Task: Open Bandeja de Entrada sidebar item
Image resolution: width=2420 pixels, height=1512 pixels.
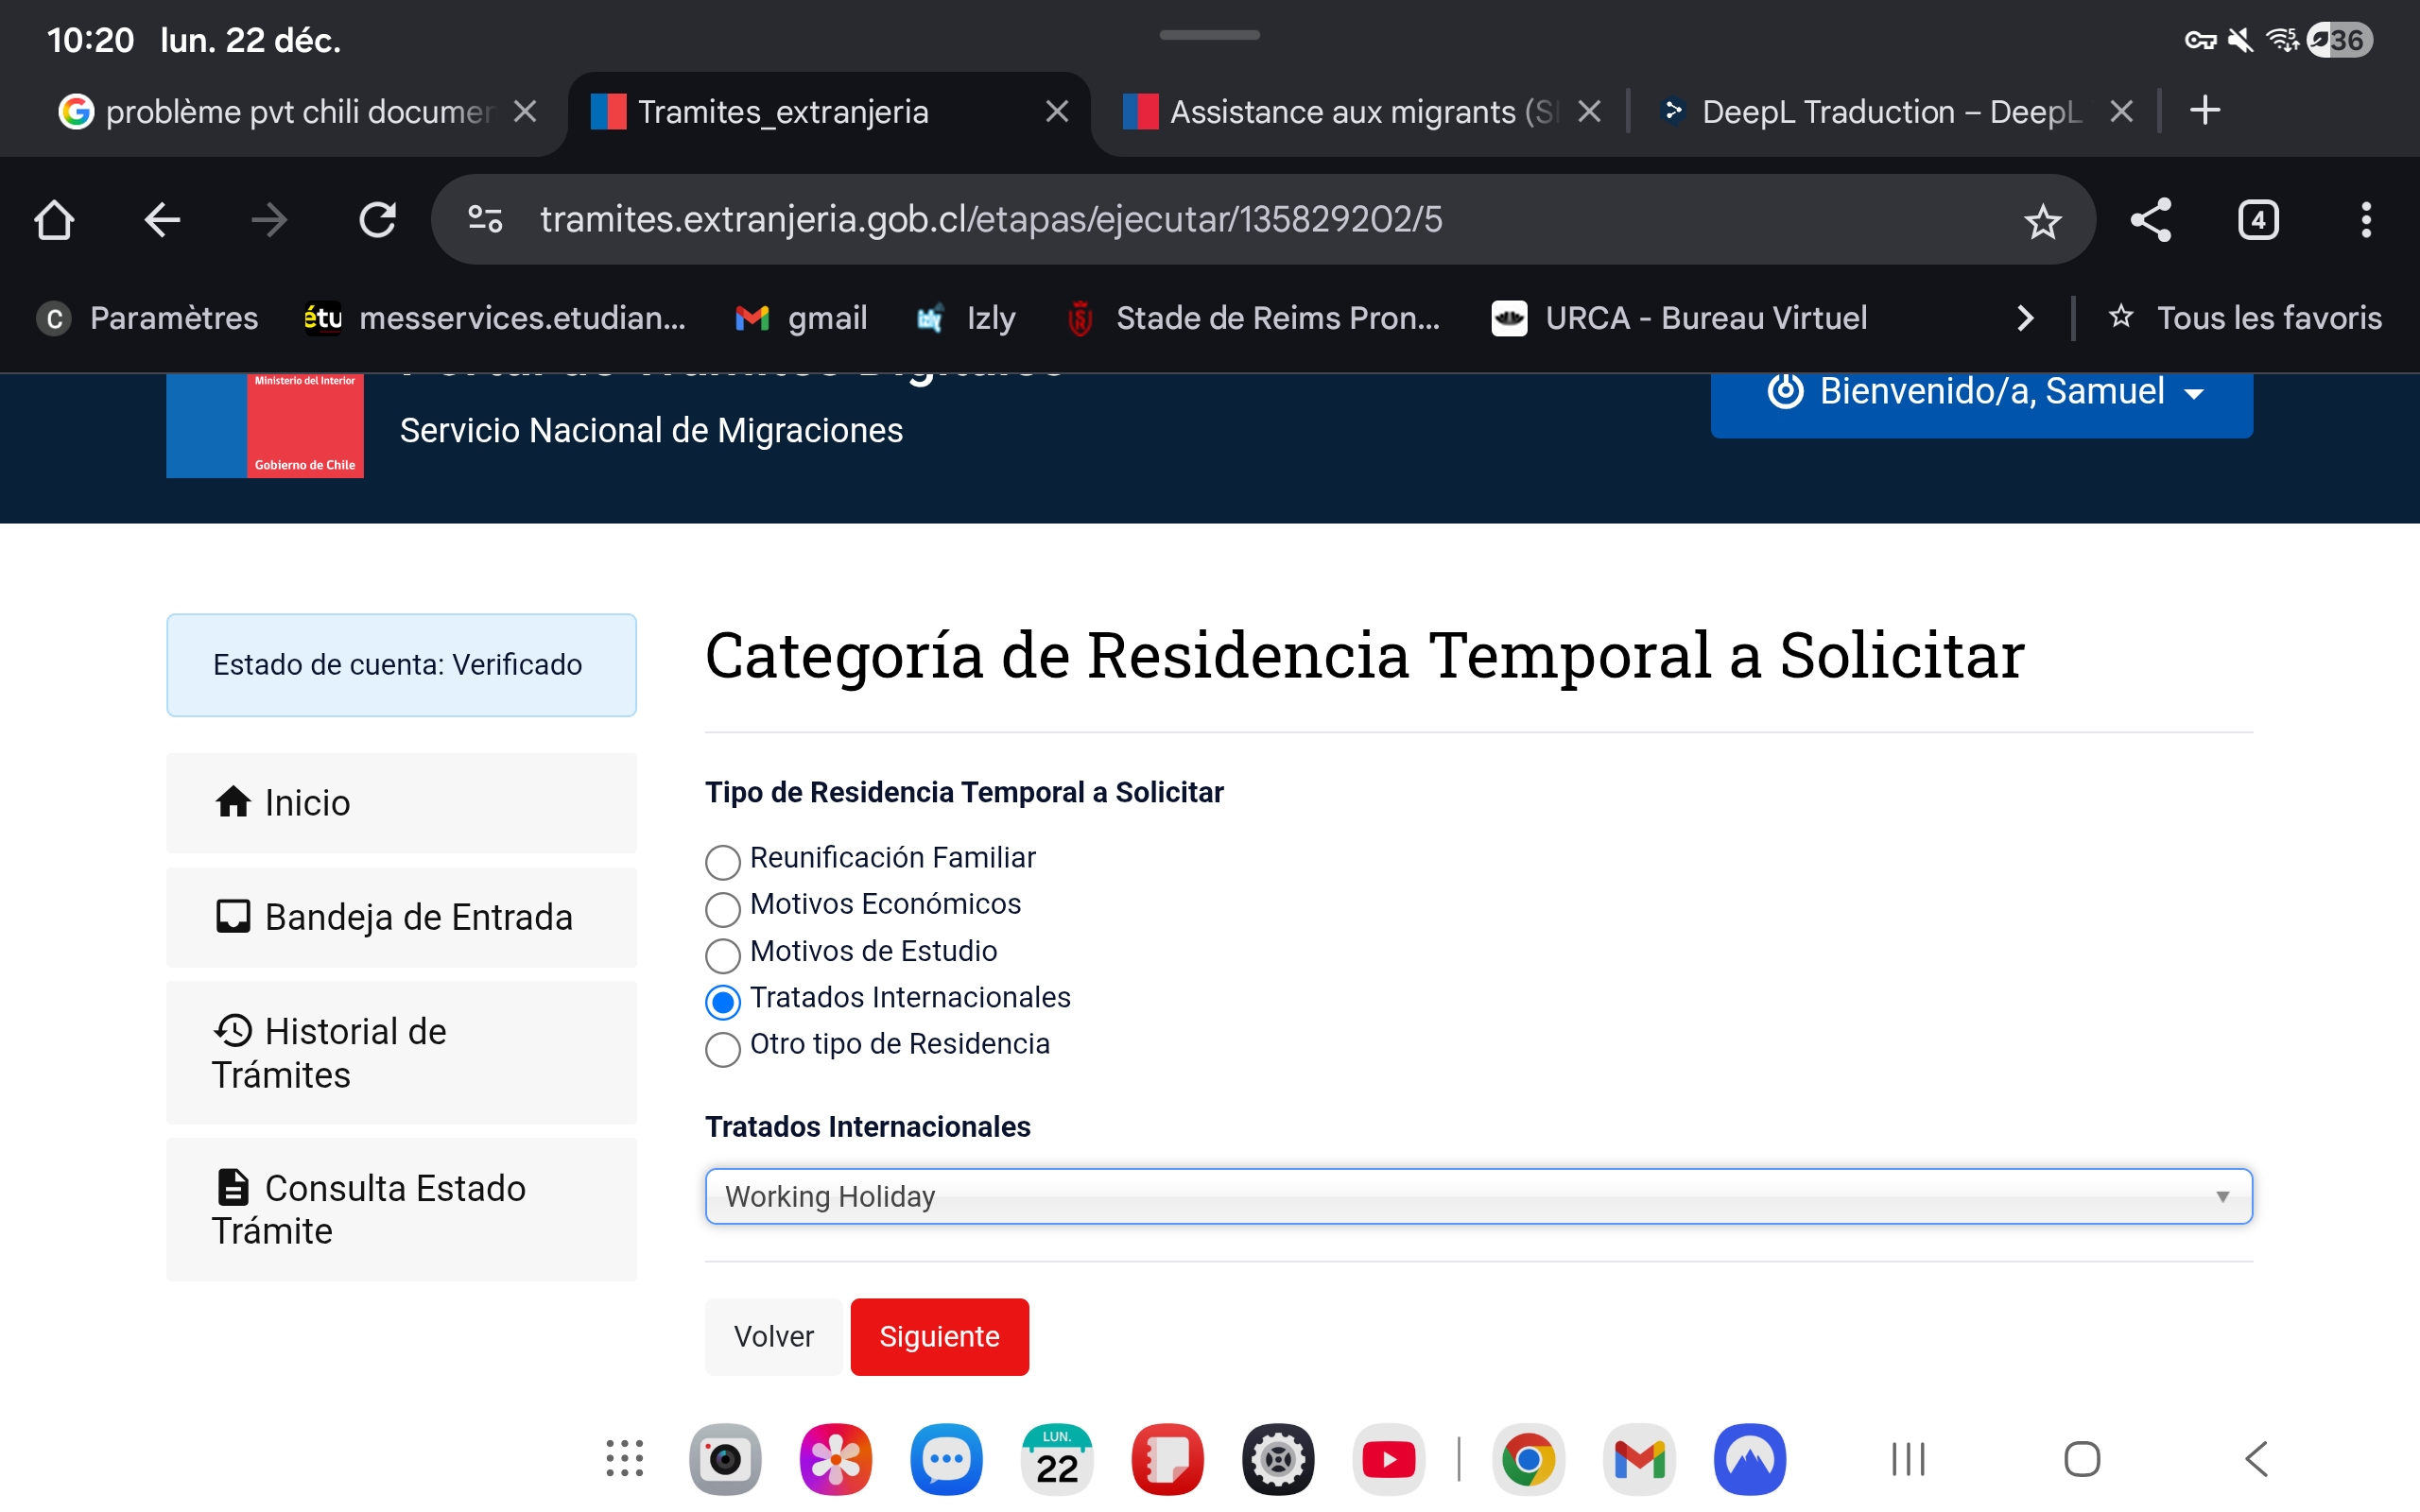Action: click(401, 917)
